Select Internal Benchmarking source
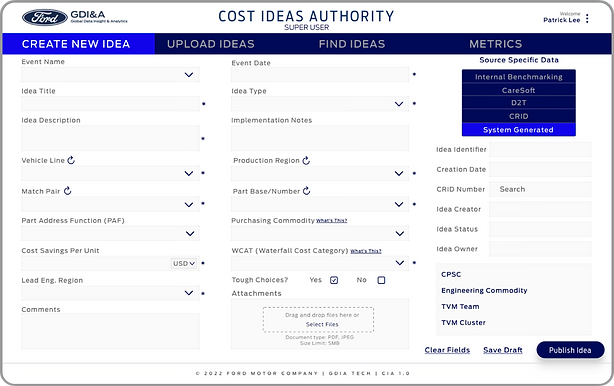The image size is (614, 386). click(x=519, y=77)
